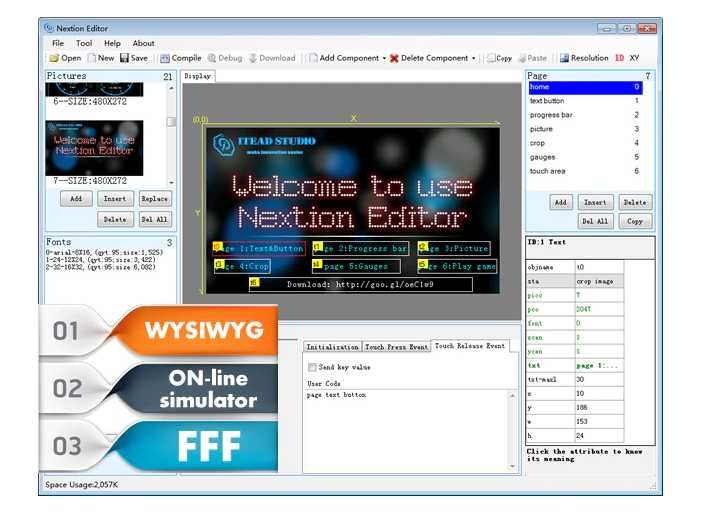Click Insert in the Page panel

pos(595,202)
